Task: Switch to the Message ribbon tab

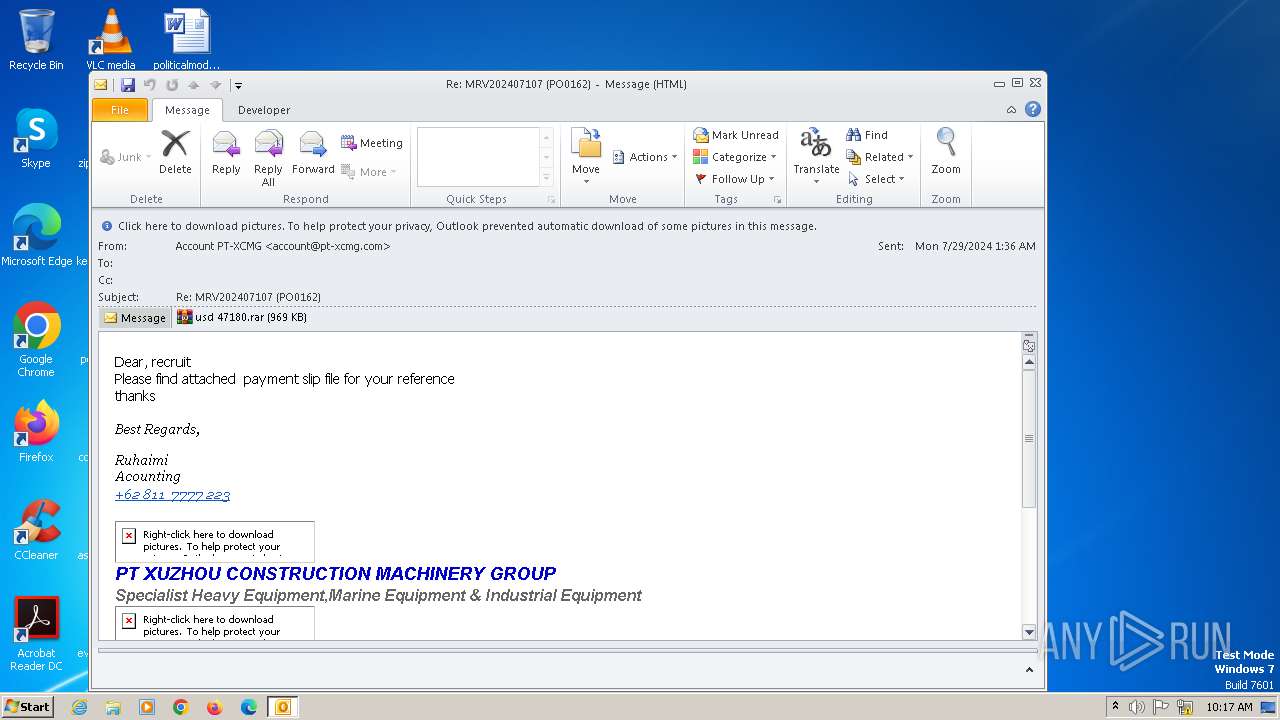Action: (x=187, y=110)
